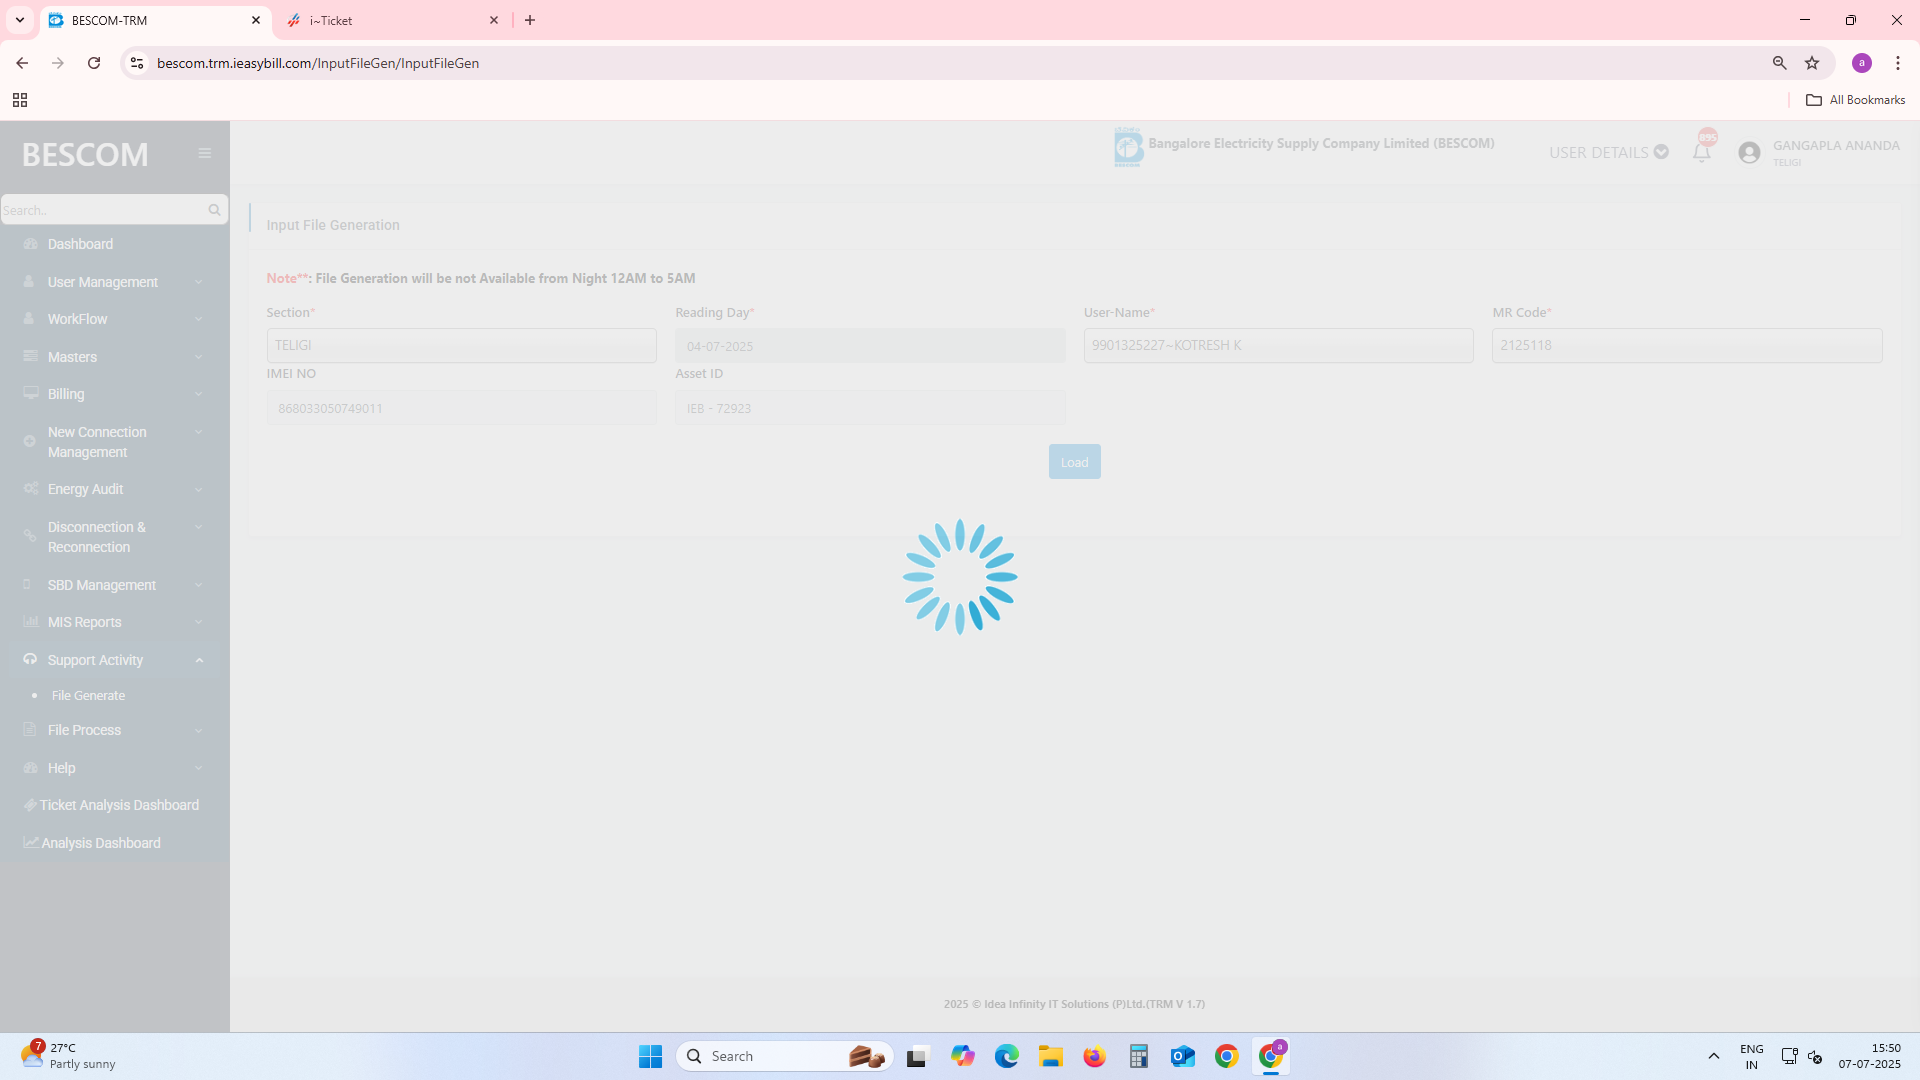
Task: Open Outlook from taskbar
Action: [x=1182, y=1056]
